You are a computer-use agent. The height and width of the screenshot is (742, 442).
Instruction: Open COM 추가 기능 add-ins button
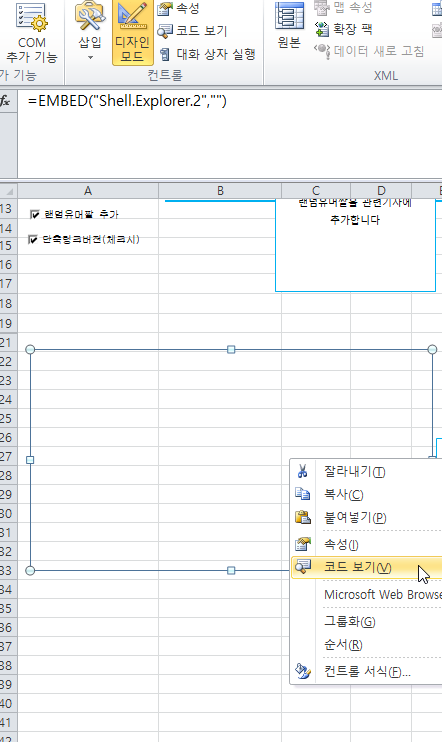pos(31,33)
